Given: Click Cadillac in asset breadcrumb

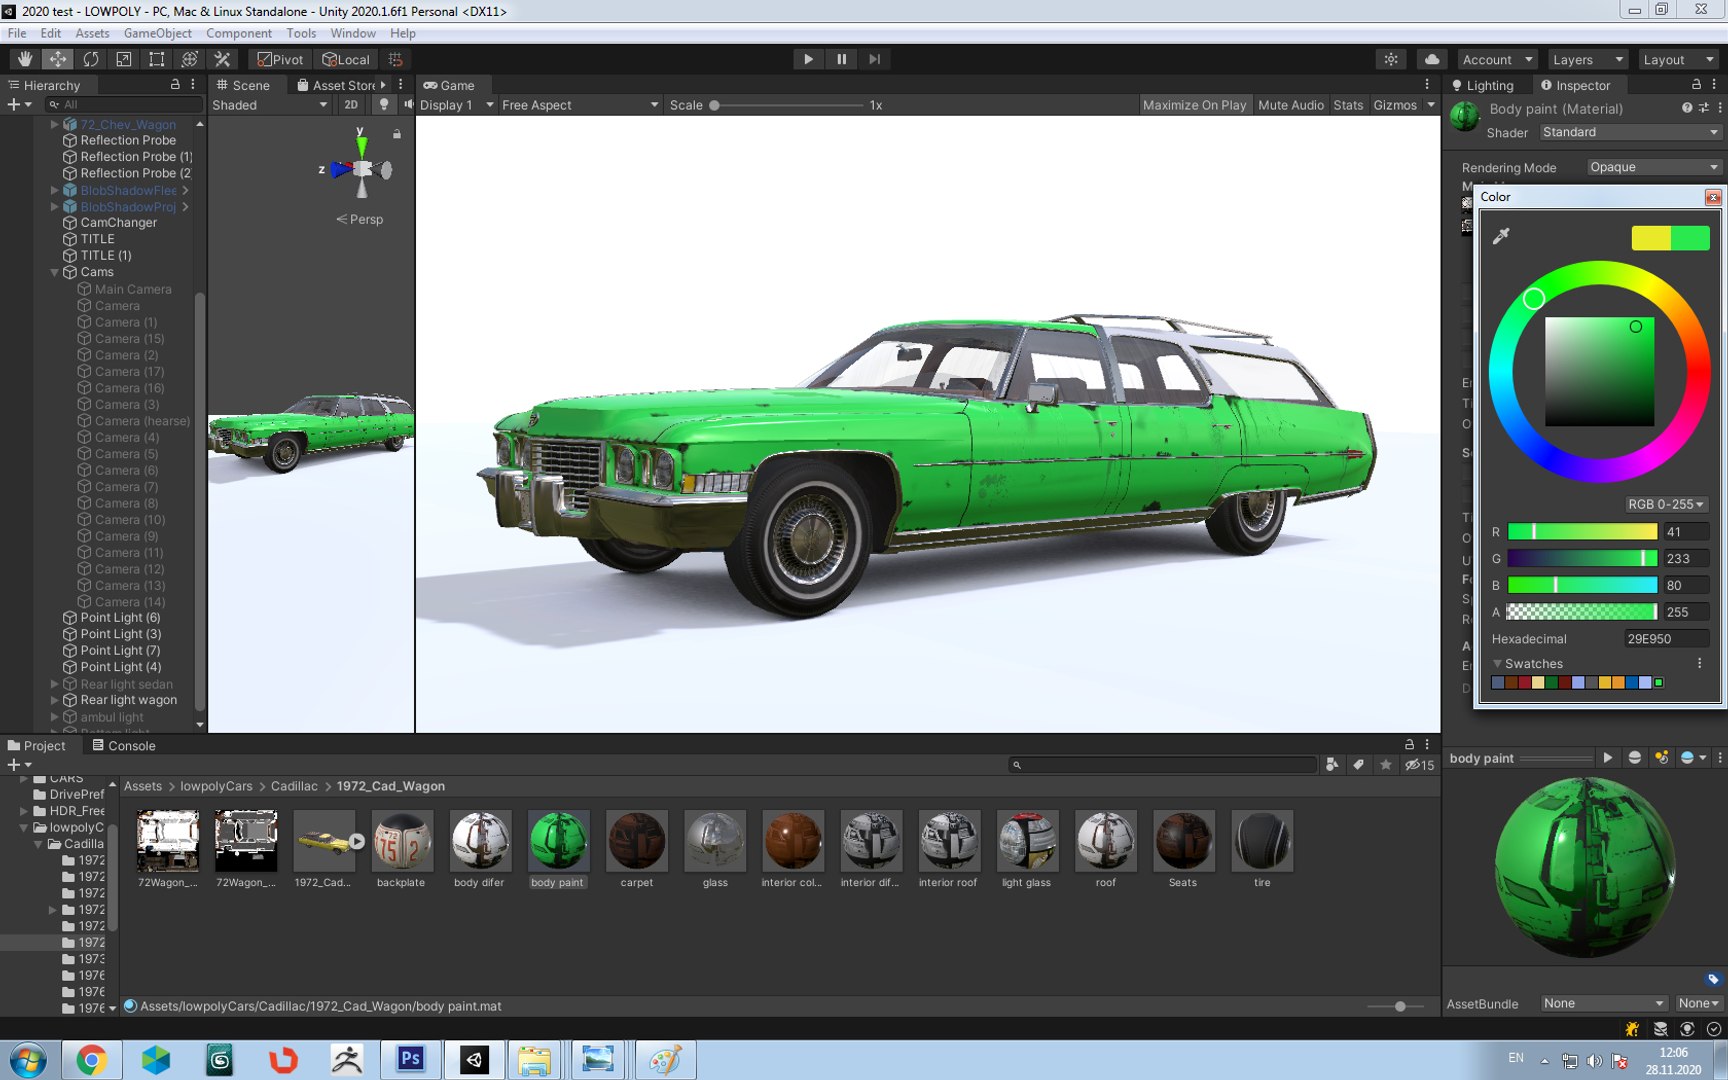Looking at the screenshot, I should tap(294, 786).
